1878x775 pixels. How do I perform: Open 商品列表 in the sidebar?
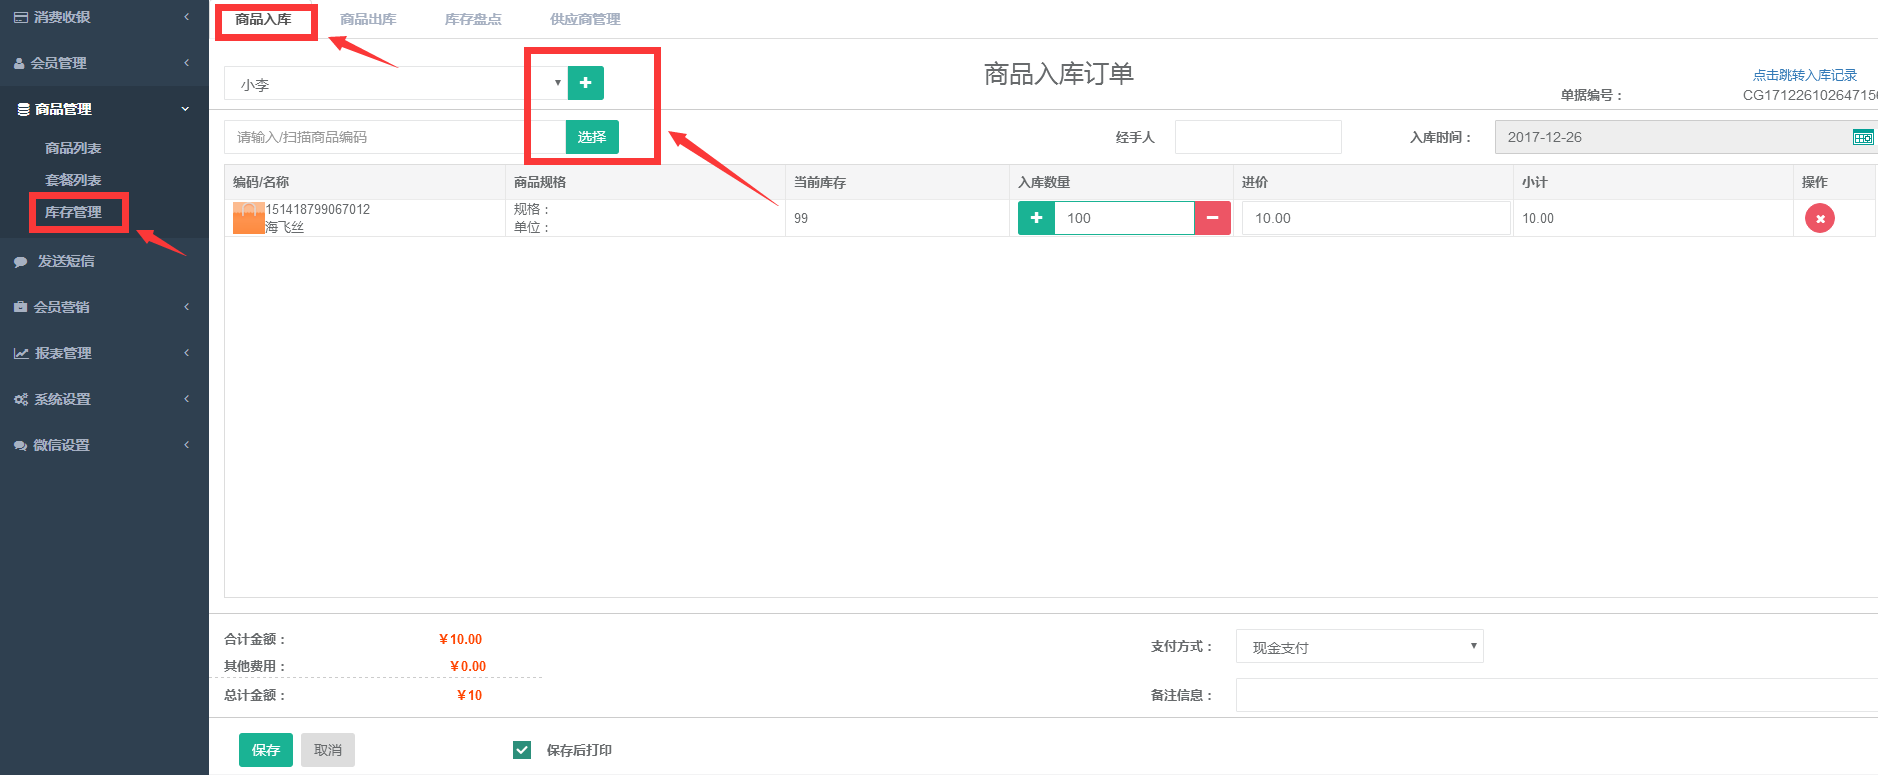click(x=73, y=148)
